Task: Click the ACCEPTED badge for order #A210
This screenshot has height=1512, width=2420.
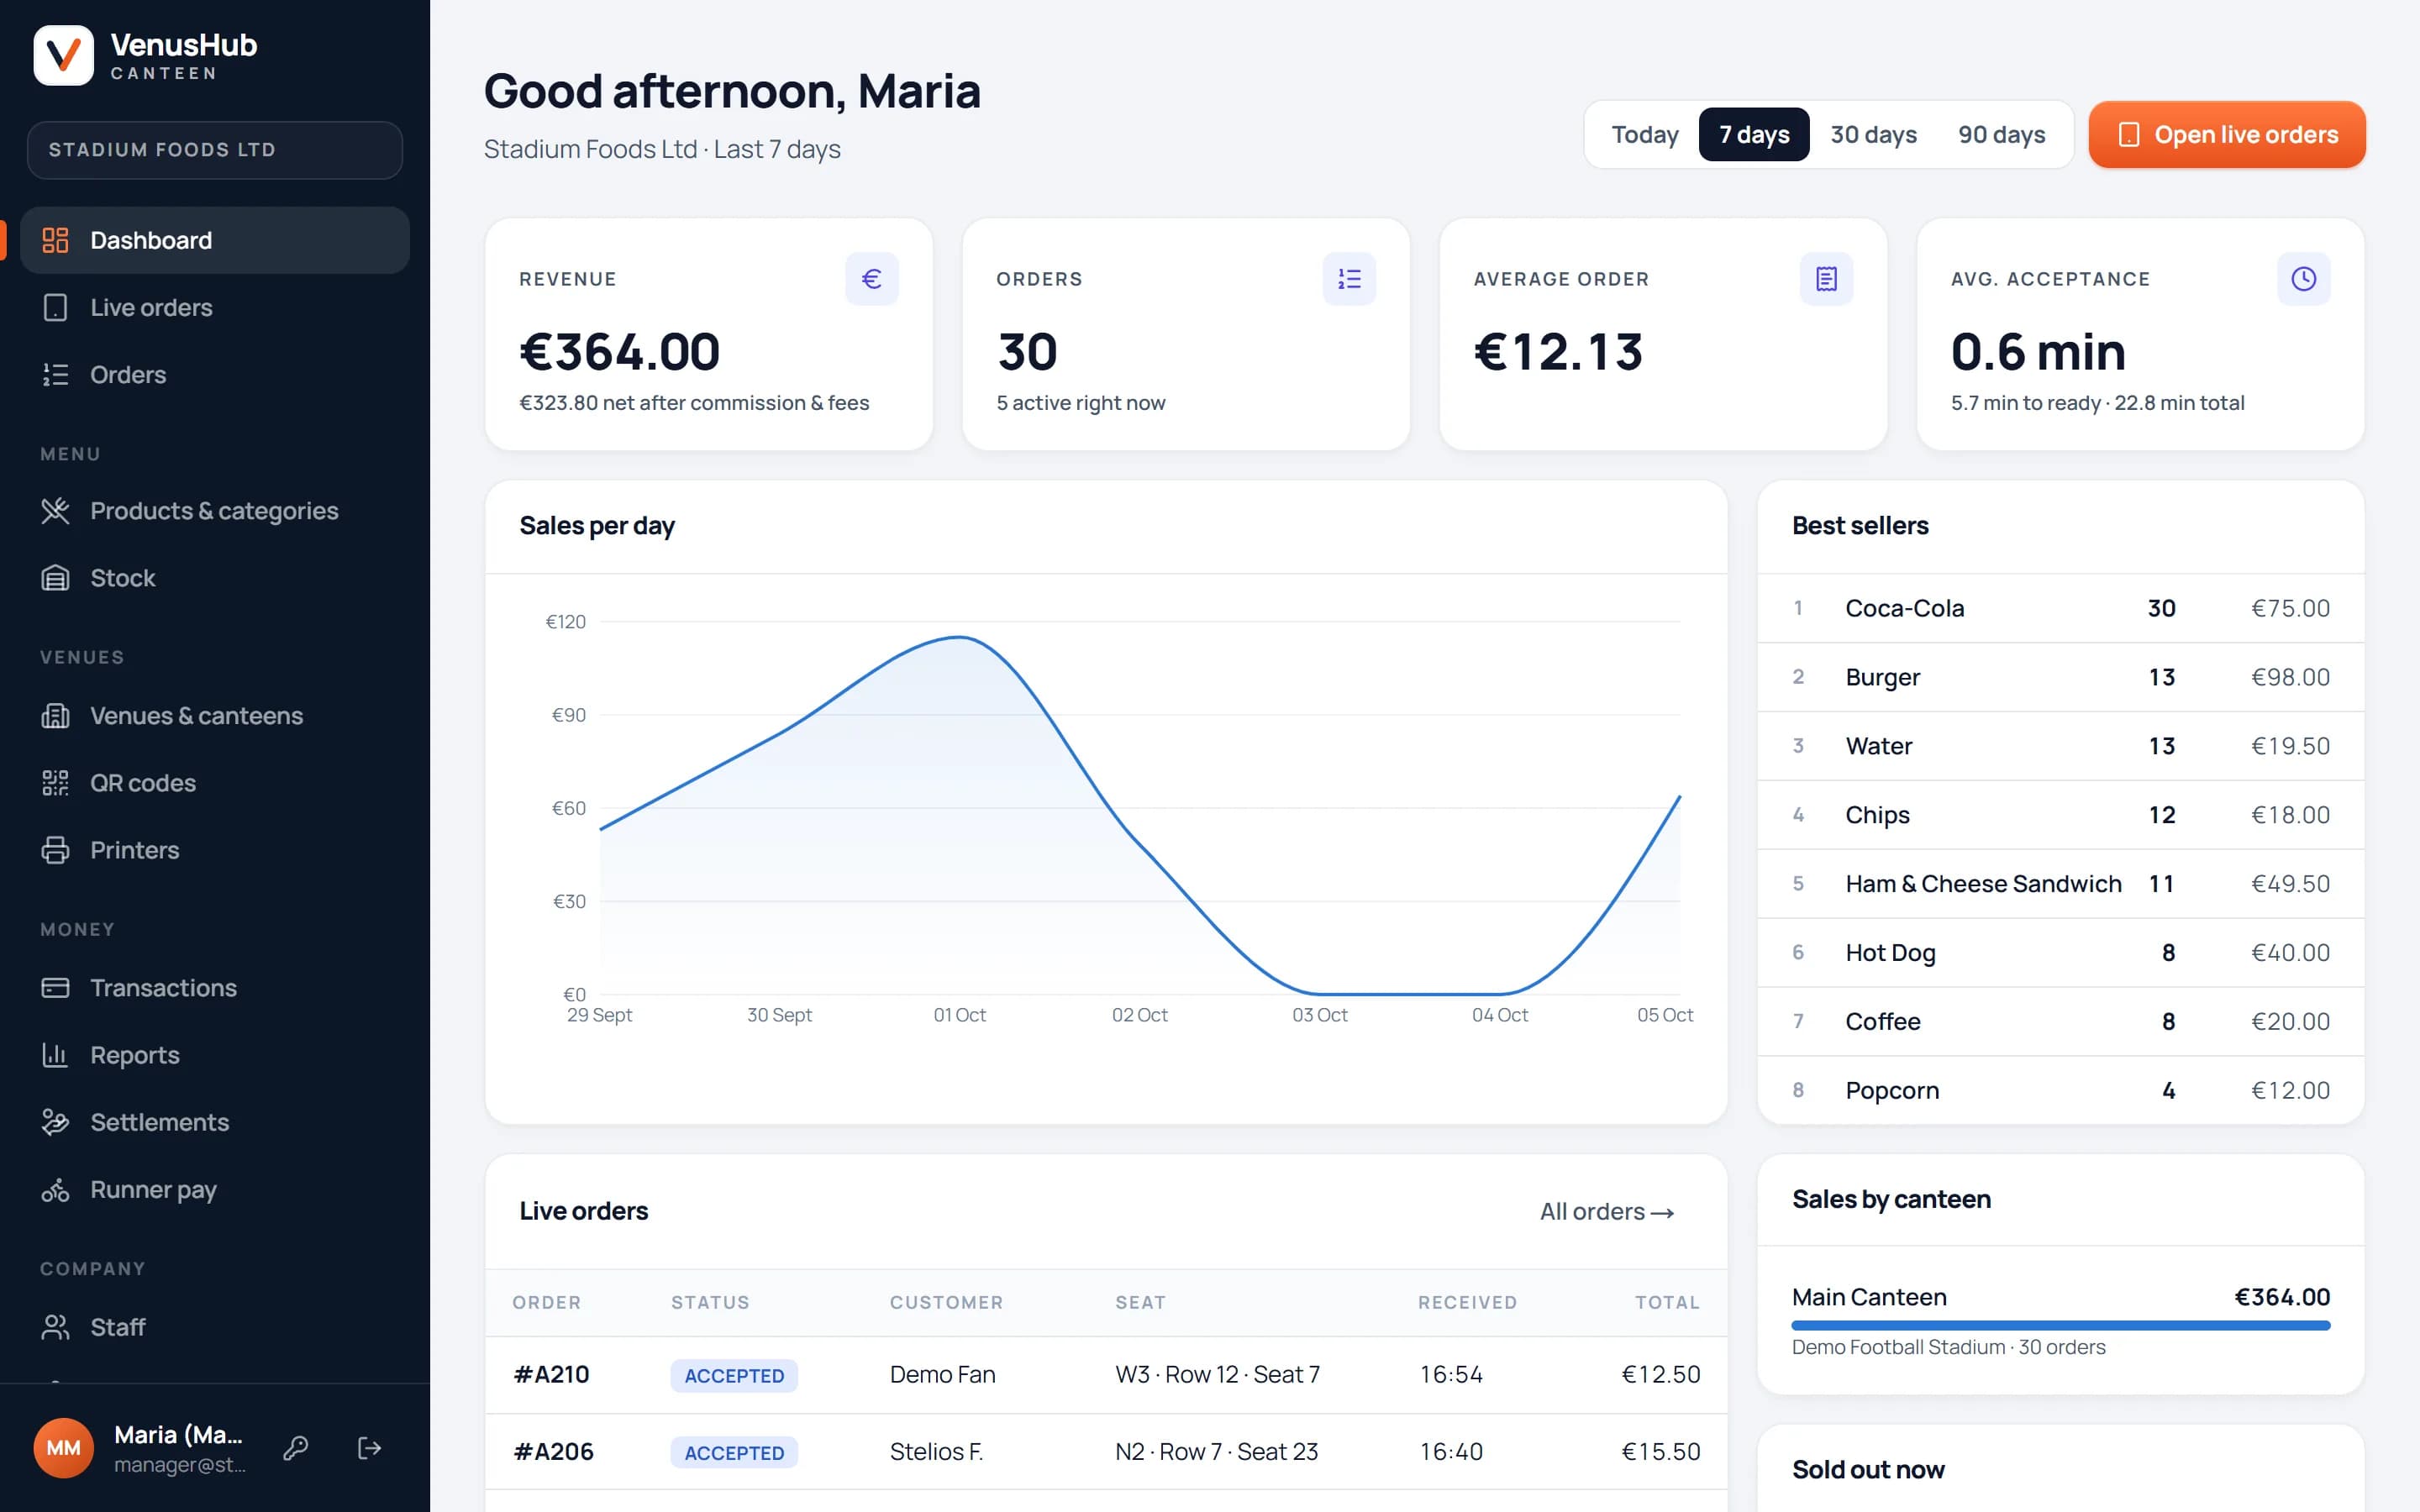Action: pyautogui.click(x=734, y=1375)
